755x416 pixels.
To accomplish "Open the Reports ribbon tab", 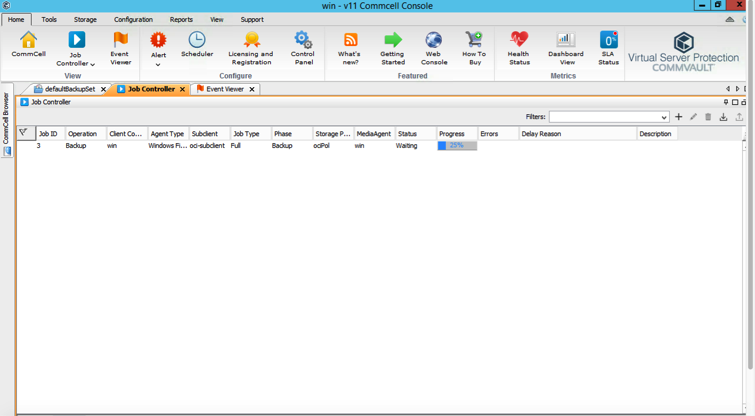I will coord(181,20).
